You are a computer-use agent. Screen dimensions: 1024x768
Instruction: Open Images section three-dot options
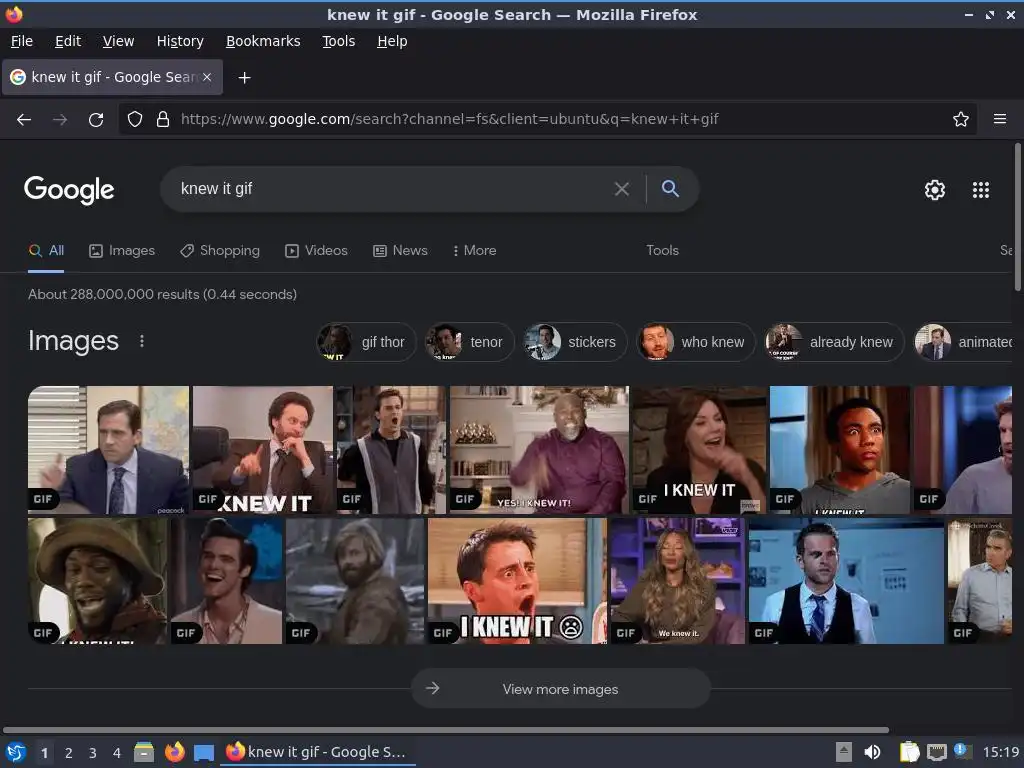click(142, 341)
